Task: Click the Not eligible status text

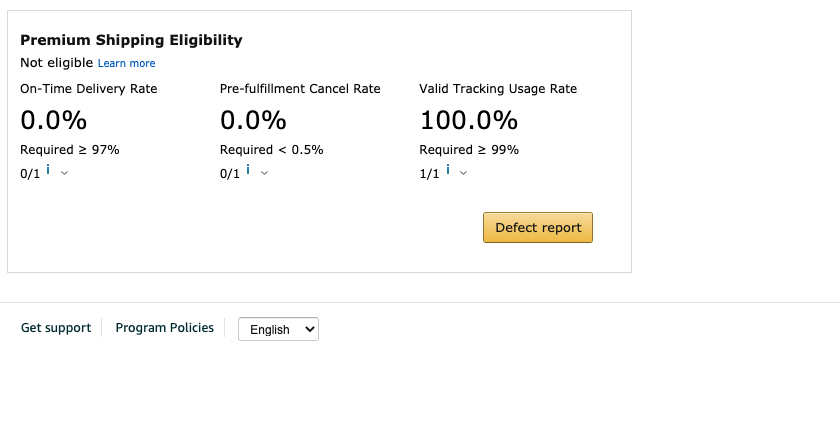Action: (57, 63)
